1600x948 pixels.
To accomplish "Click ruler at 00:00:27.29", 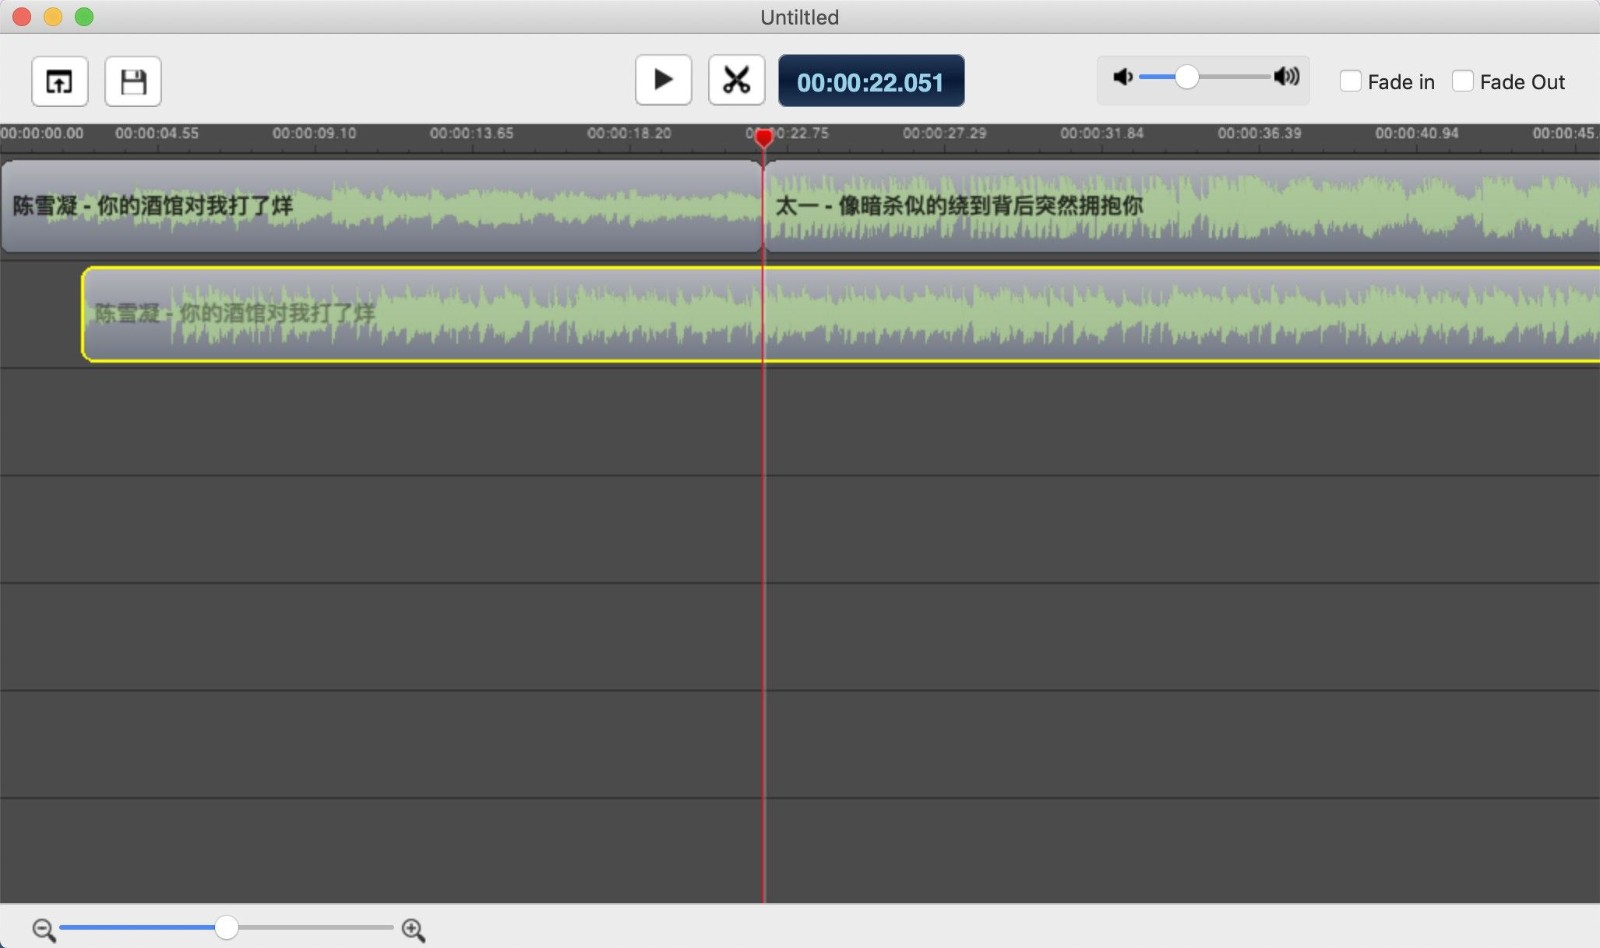I will [944, 133].
